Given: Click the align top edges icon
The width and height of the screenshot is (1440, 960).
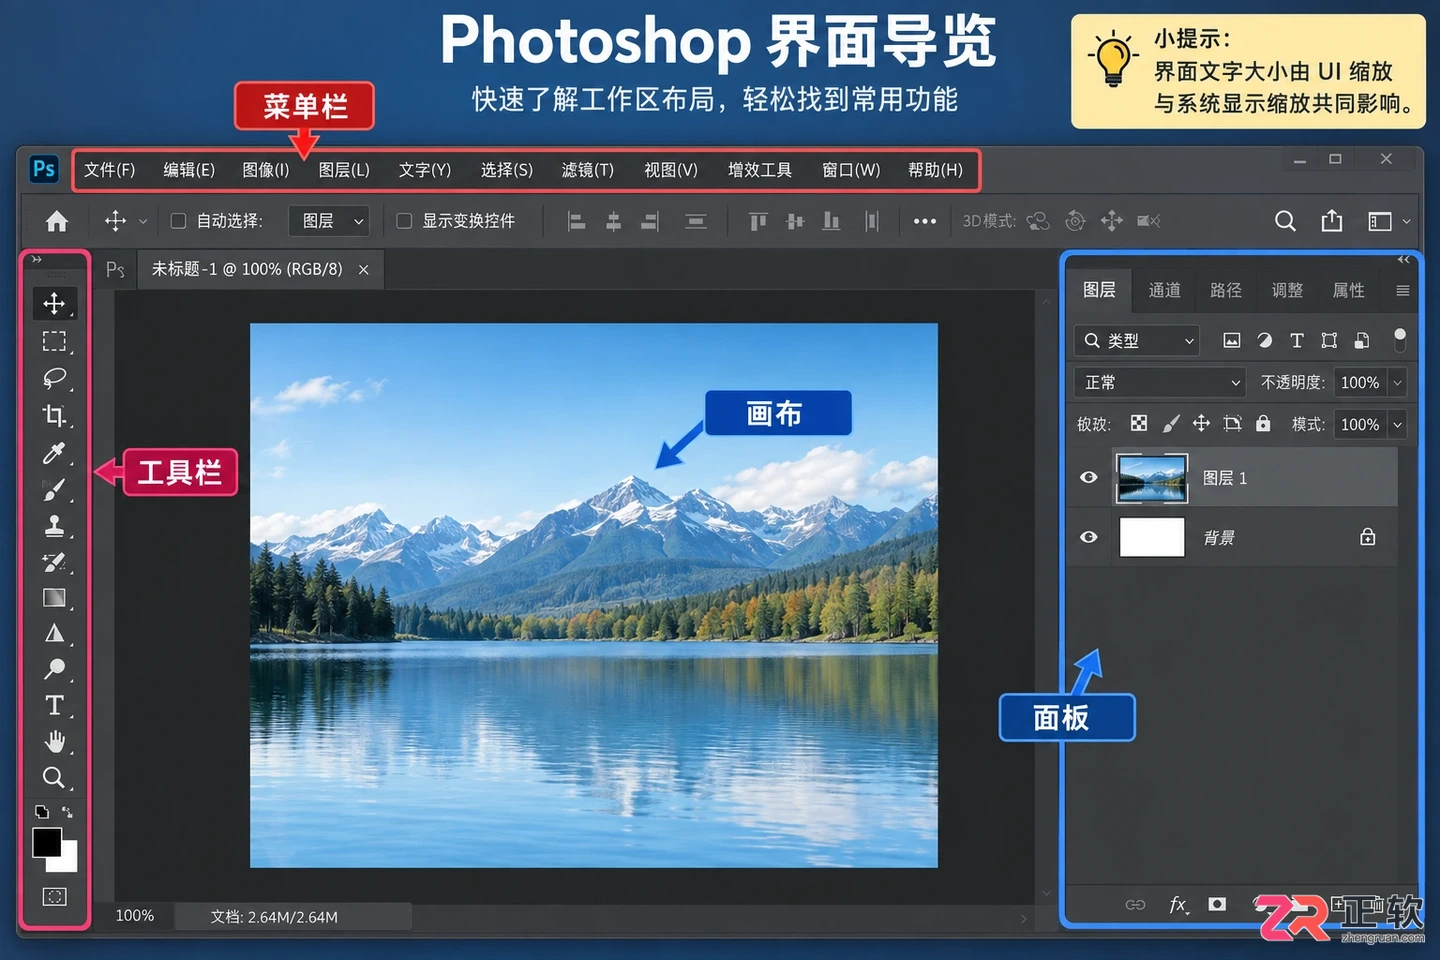Looking at the screenshot, I should [x=758, y=221].
